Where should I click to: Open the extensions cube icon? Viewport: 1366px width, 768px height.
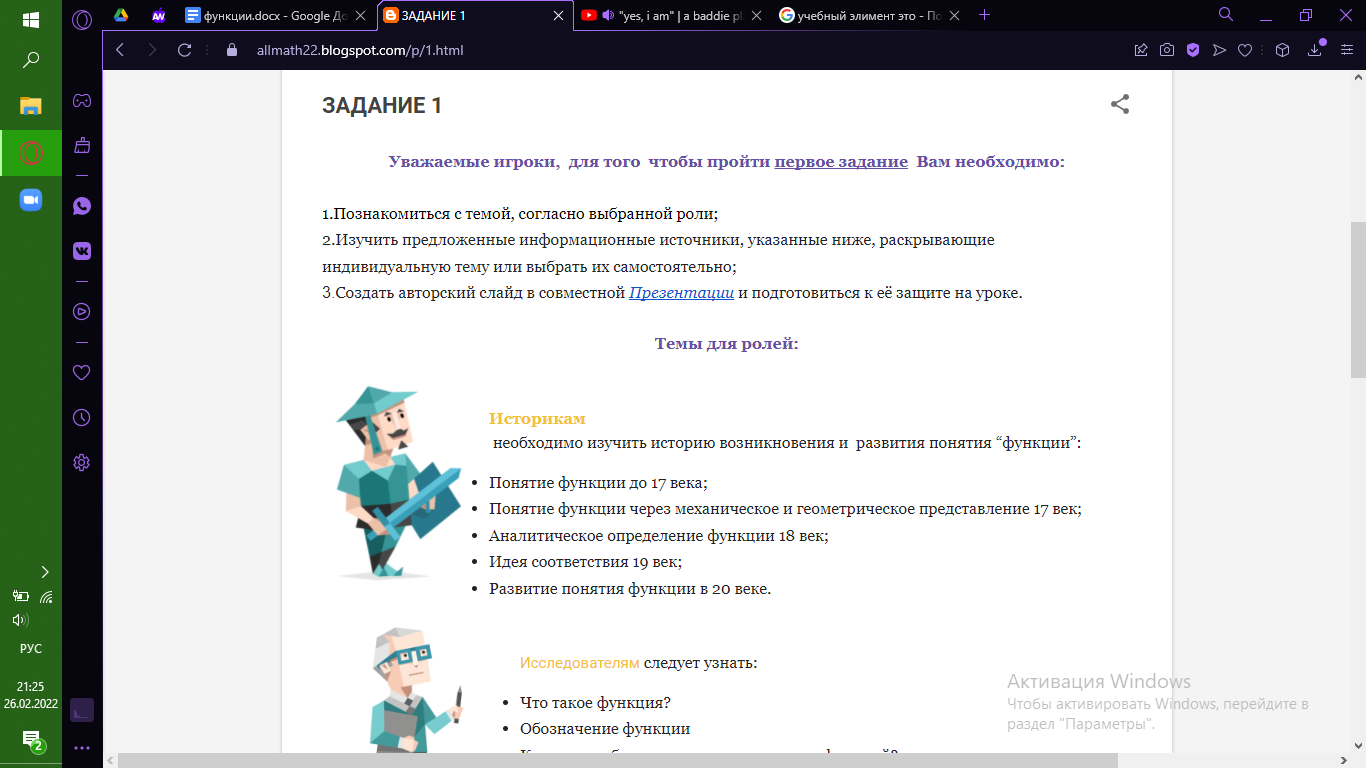pos(1283,50)
